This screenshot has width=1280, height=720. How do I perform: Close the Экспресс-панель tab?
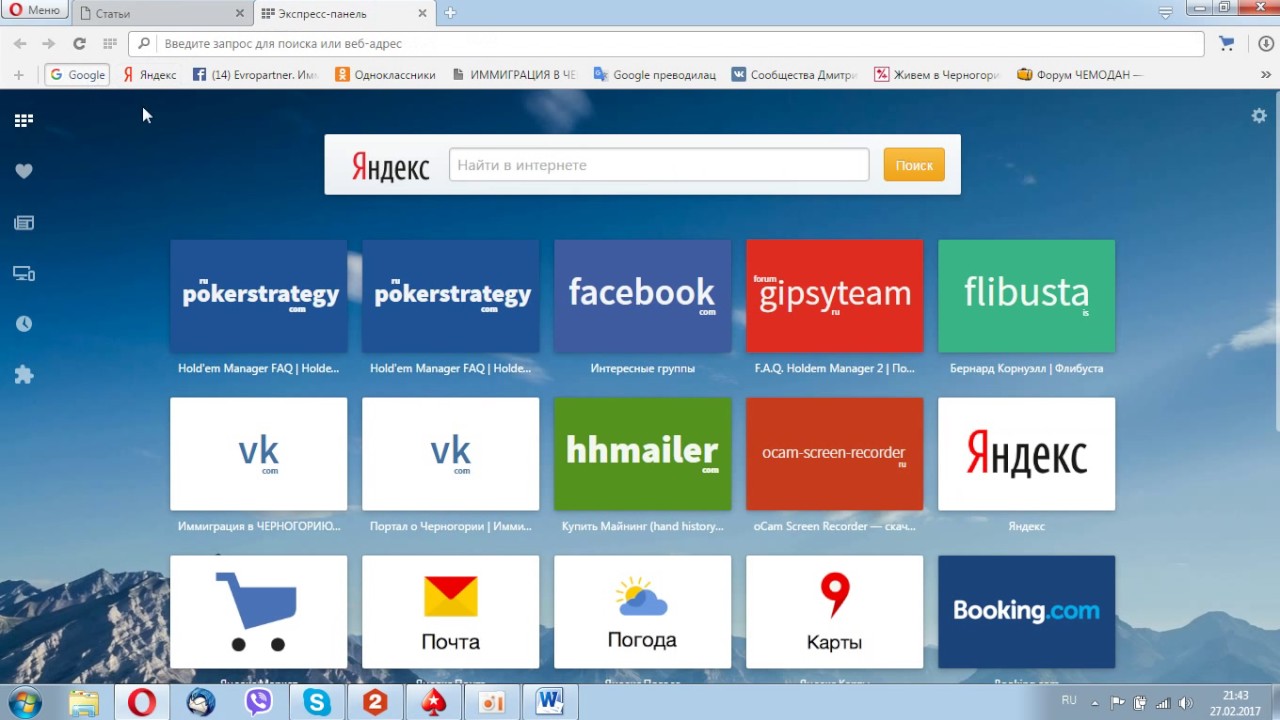(x=422, y=14)
